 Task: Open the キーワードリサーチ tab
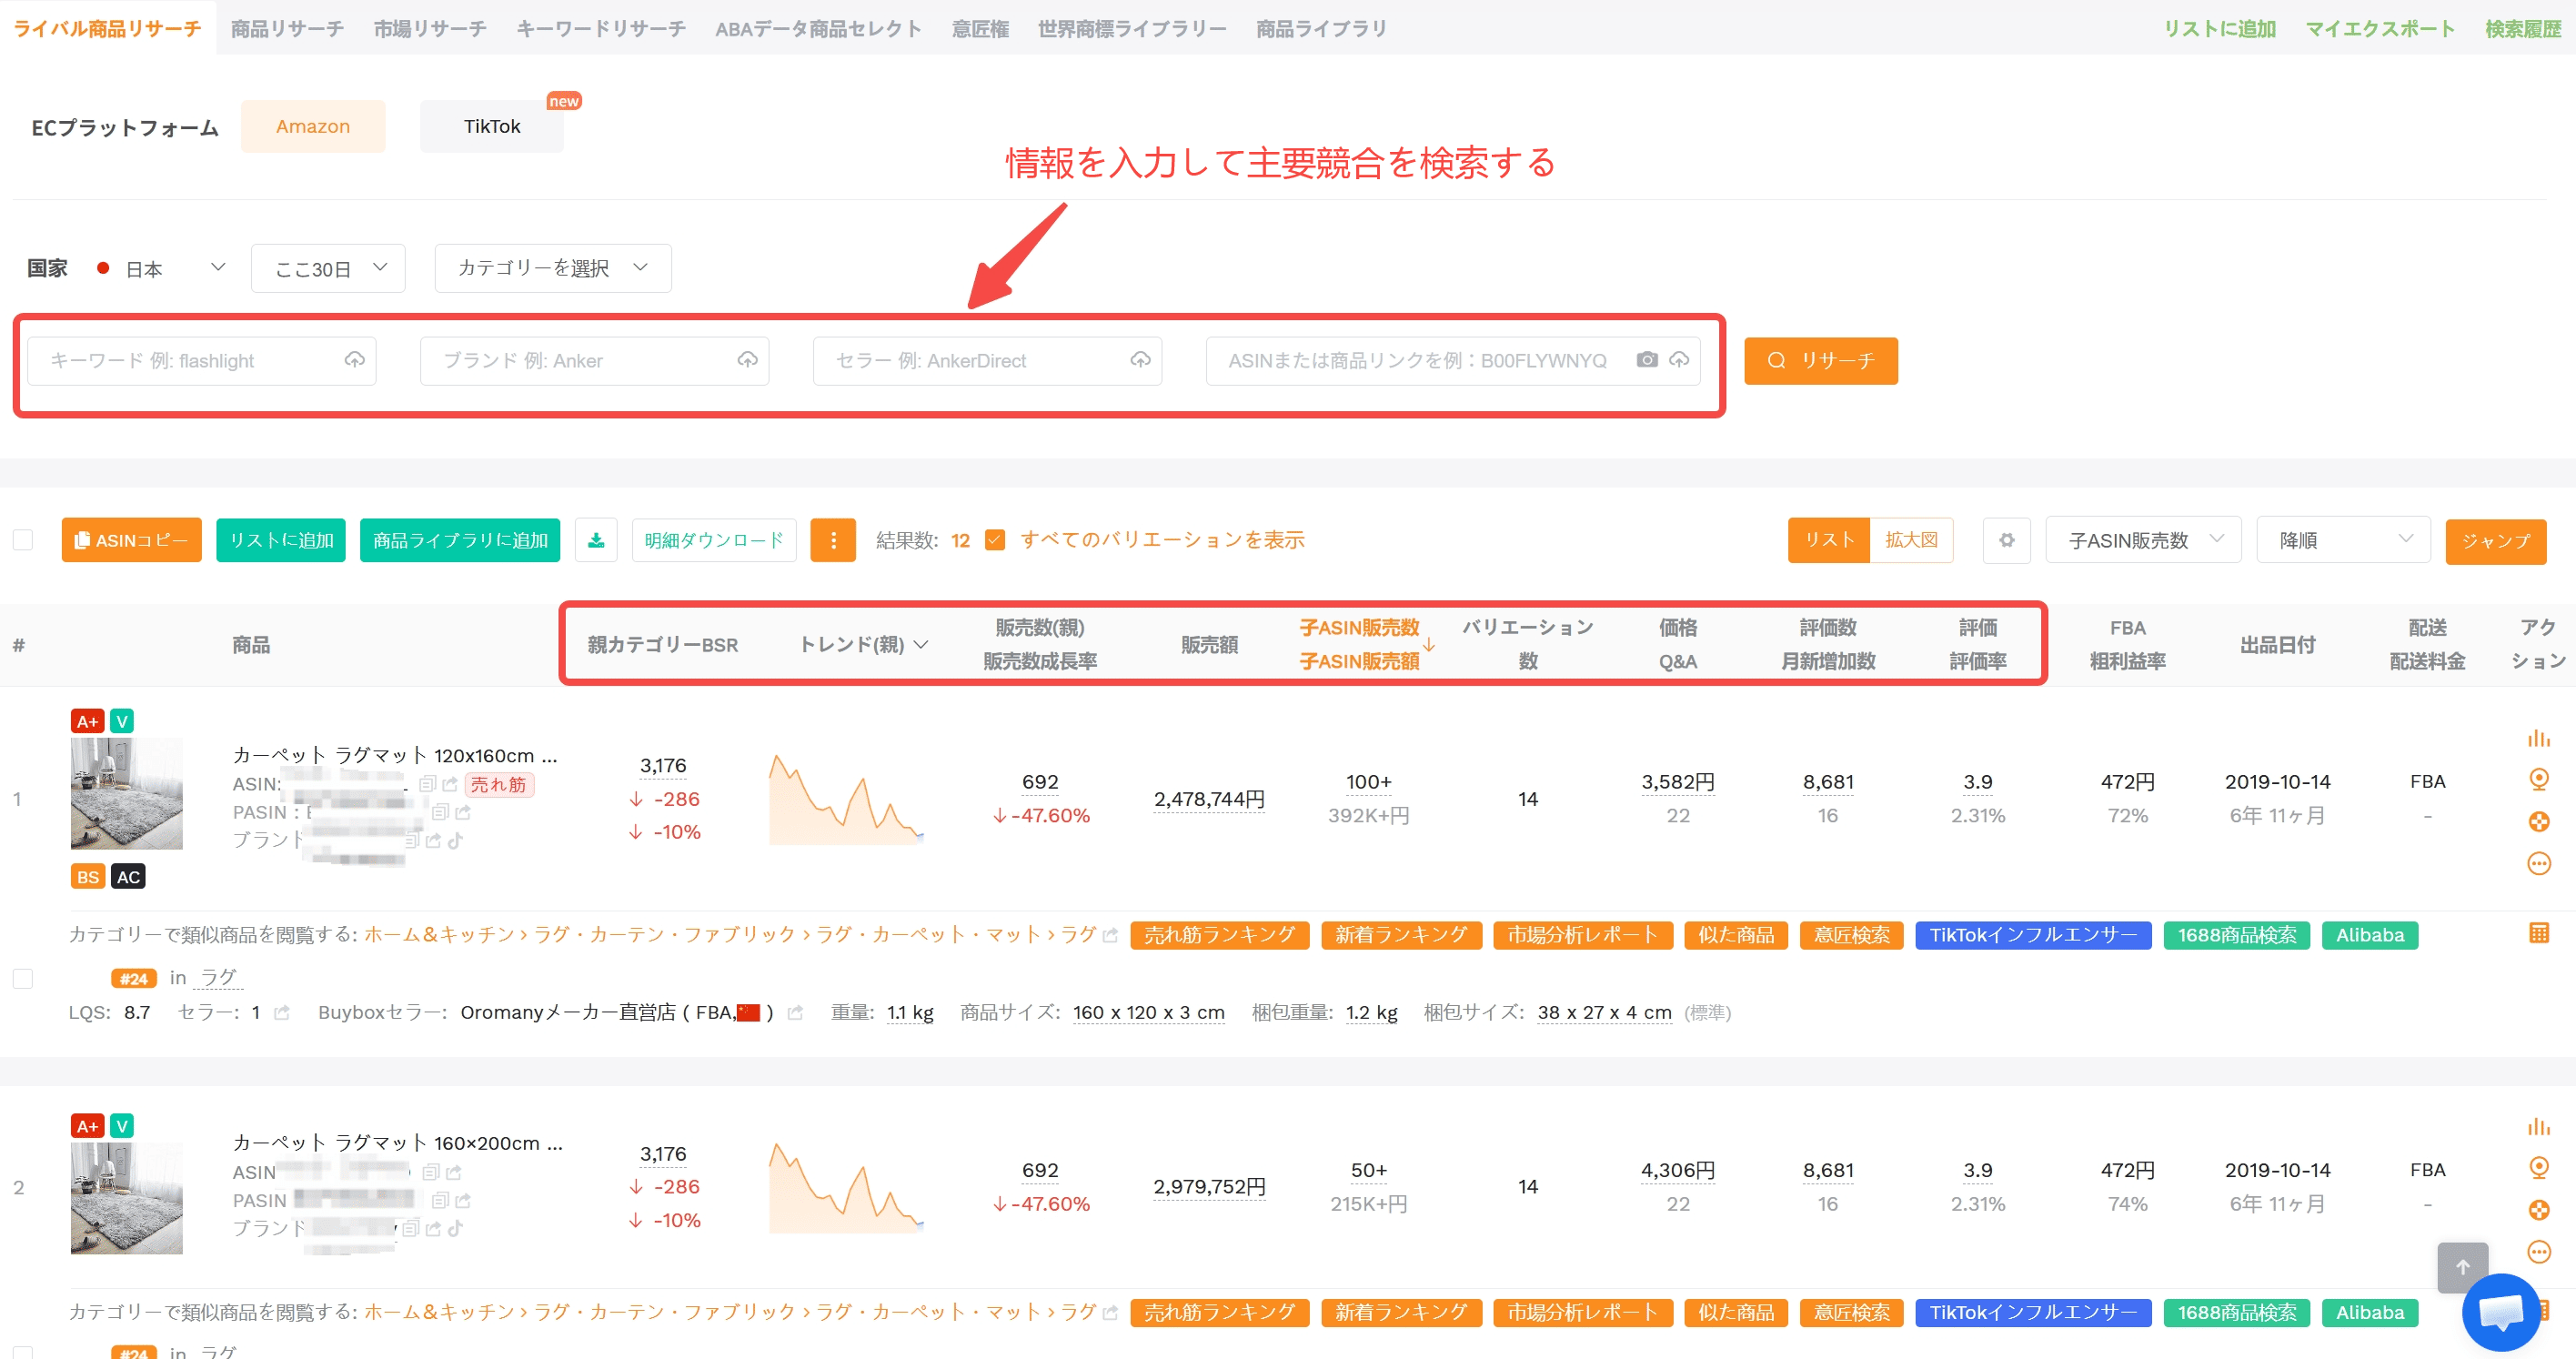pos(601,28)
